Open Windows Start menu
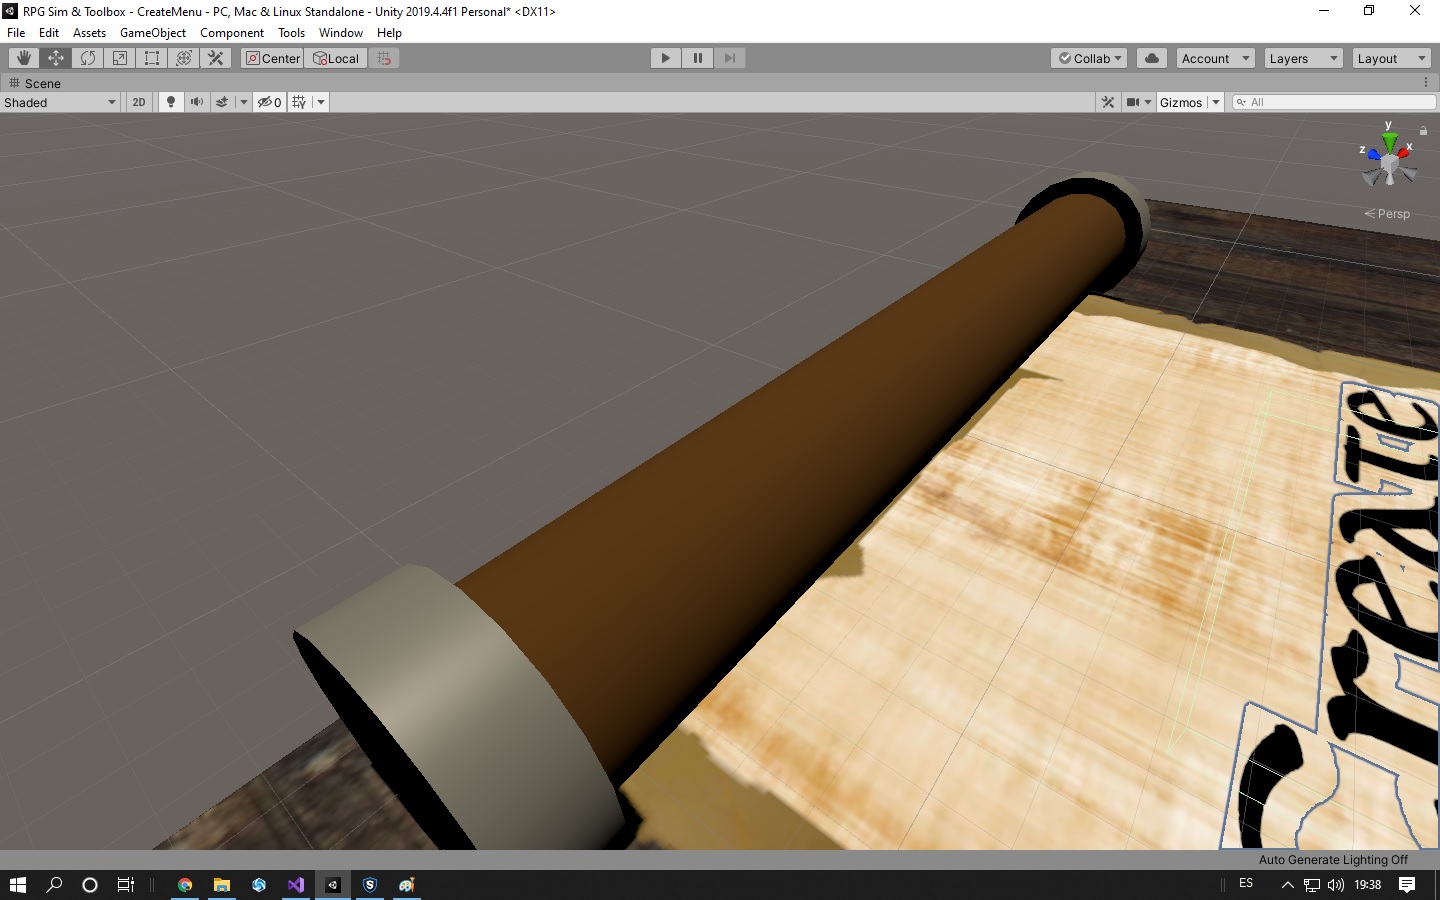 tap(18, 885)
